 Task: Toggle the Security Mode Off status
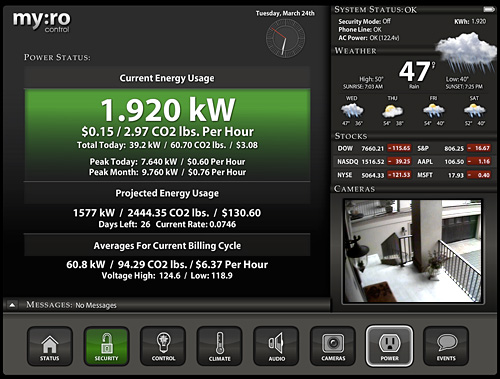click(x=364, y=21)
